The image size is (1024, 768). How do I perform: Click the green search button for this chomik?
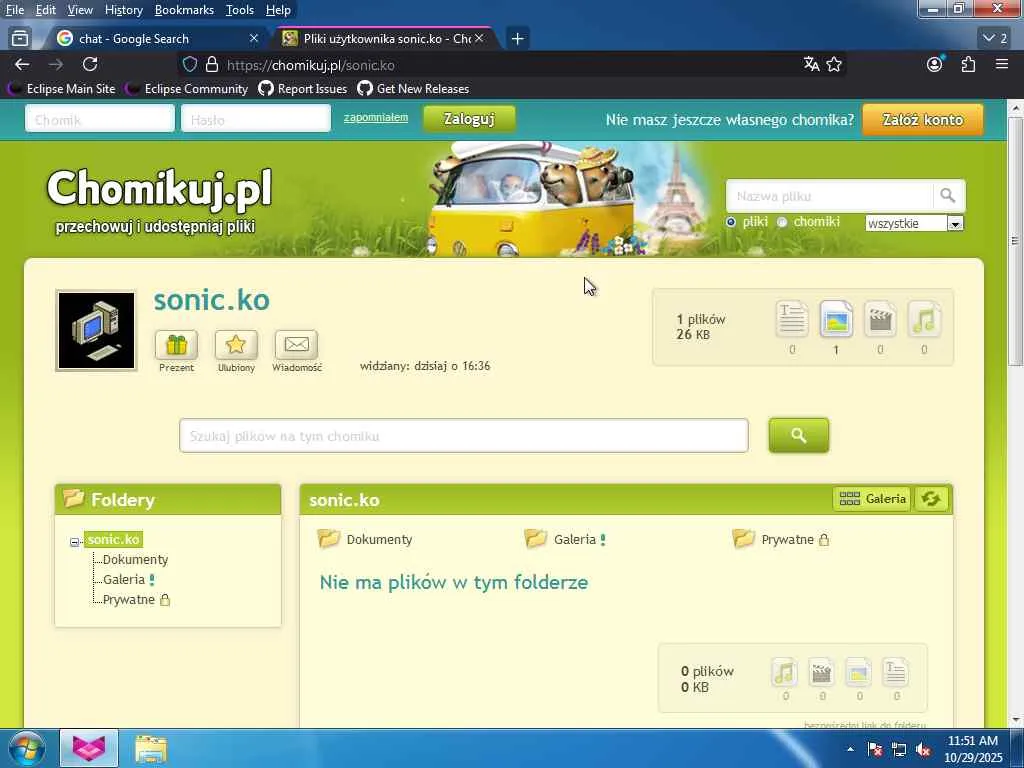click(799, 436)
